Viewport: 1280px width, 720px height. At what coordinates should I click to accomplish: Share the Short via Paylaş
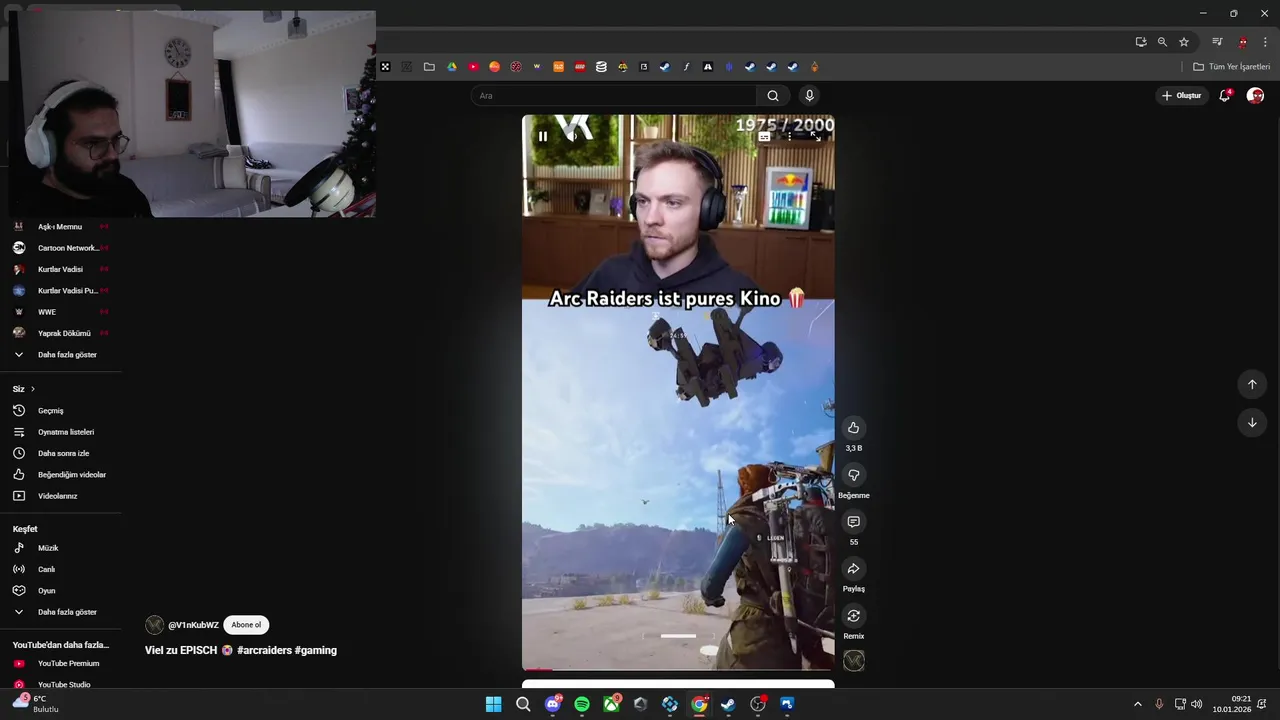click(853, 569)
